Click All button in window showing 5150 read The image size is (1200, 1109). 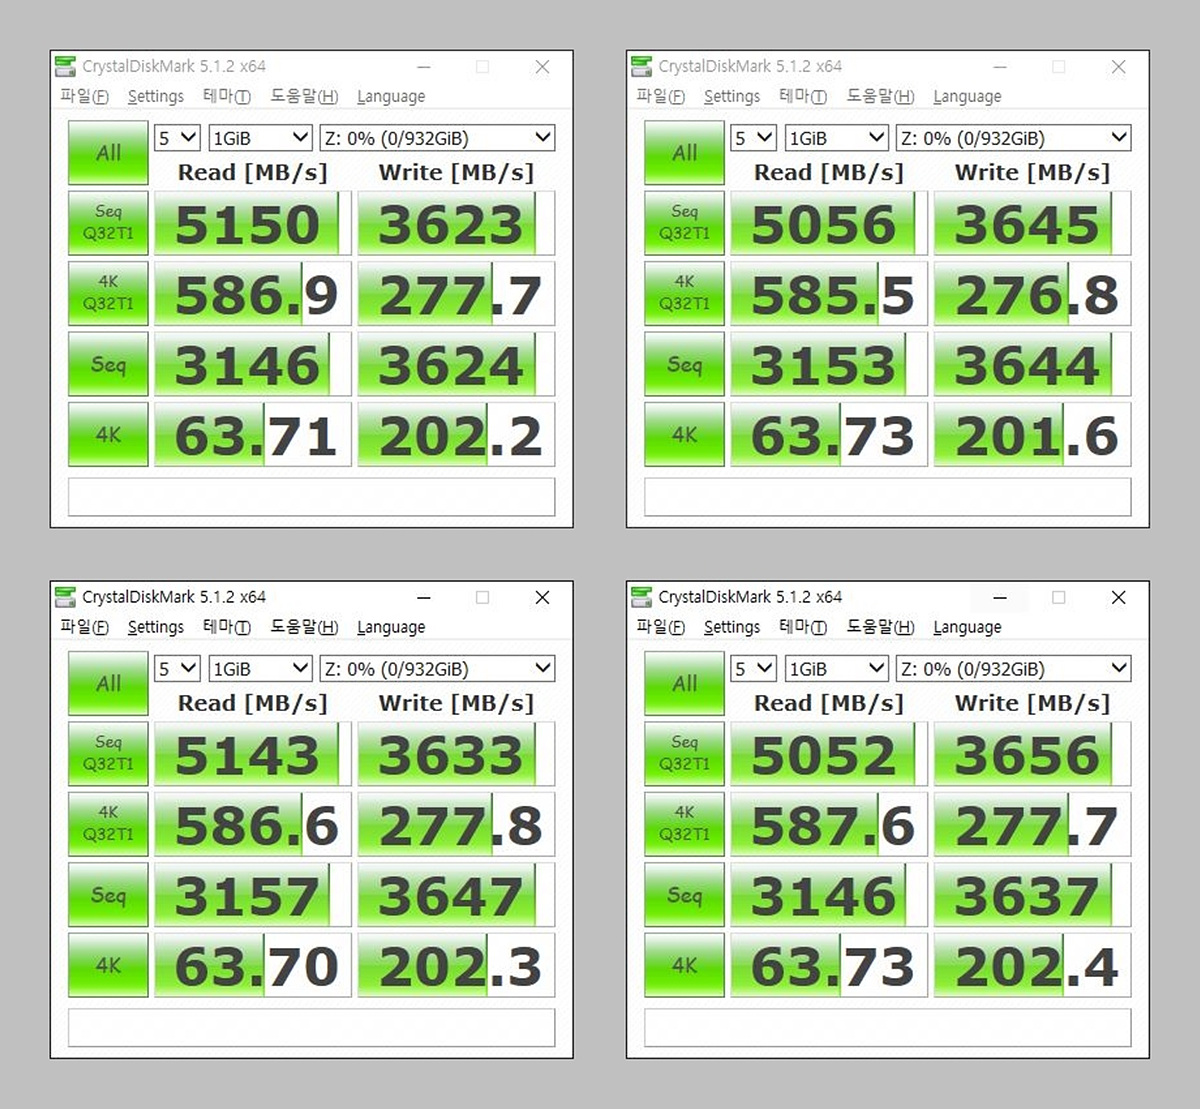pos(108,153)
